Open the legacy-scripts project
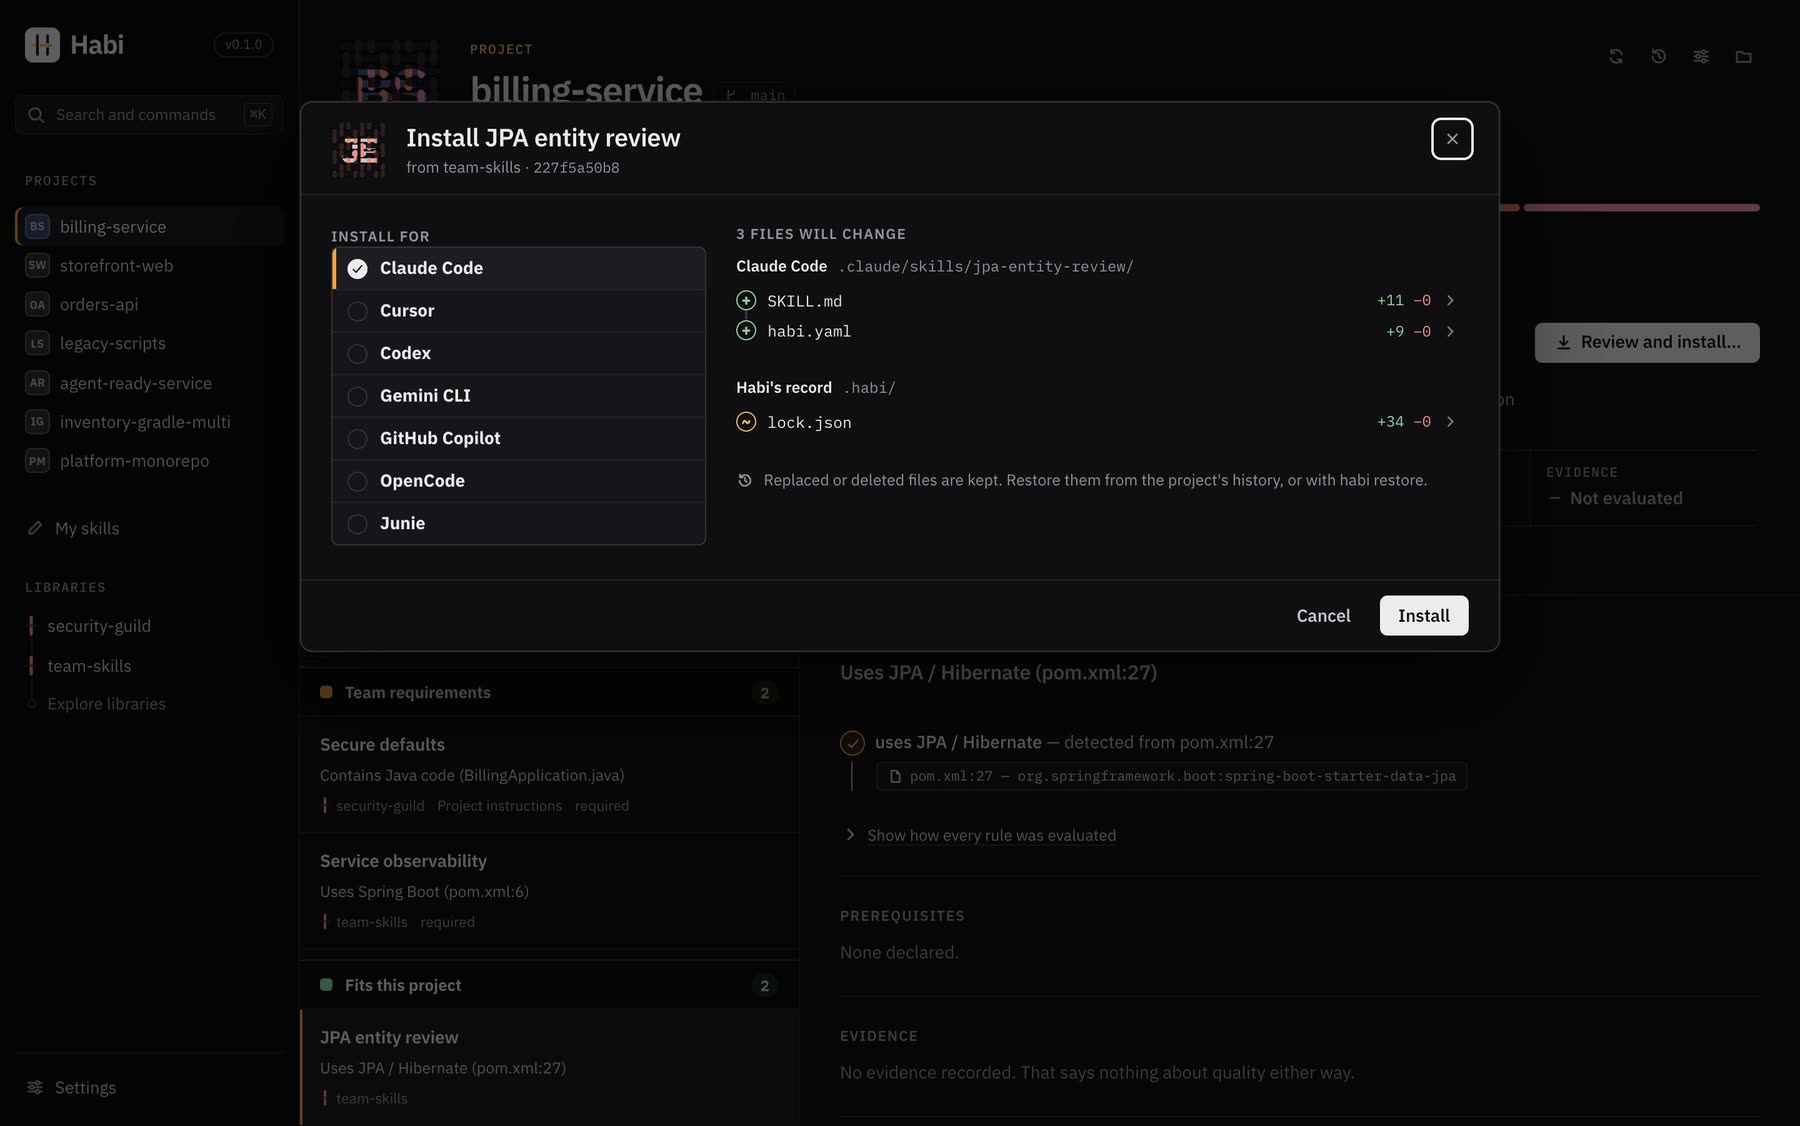Viewport: 1800px width, 1126px height. (x=149, y=344)
